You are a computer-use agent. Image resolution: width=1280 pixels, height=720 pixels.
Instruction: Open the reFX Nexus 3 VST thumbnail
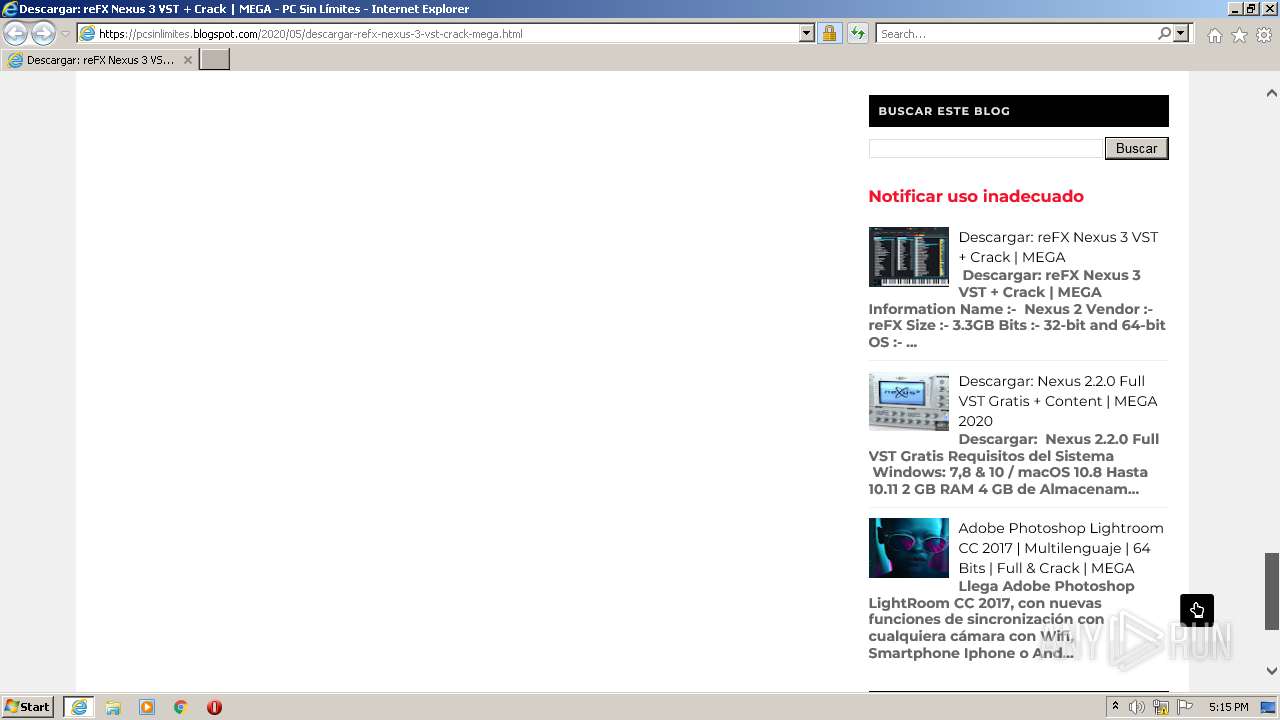click(x=908, y=257)
